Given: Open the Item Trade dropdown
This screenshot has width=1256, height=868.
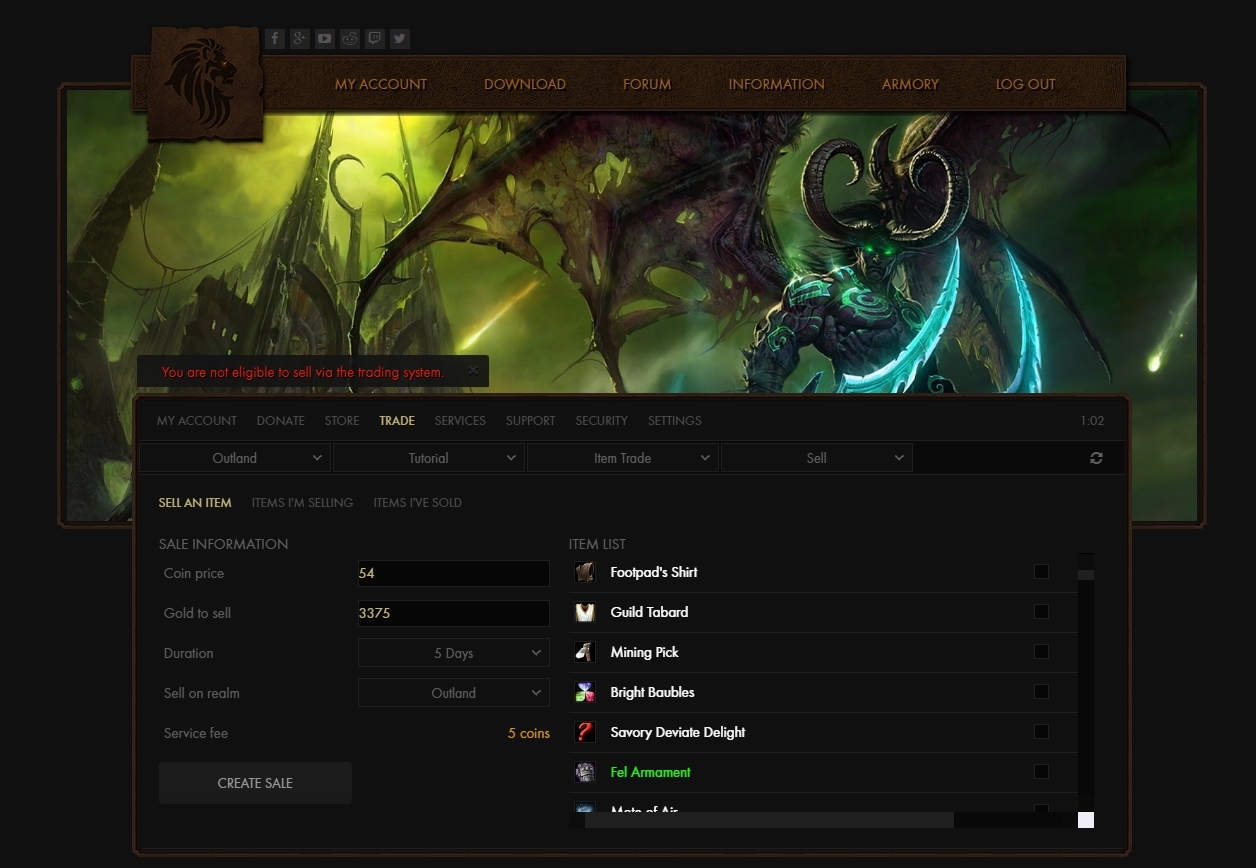Looking at the screenshot, I should click(623, 458).
